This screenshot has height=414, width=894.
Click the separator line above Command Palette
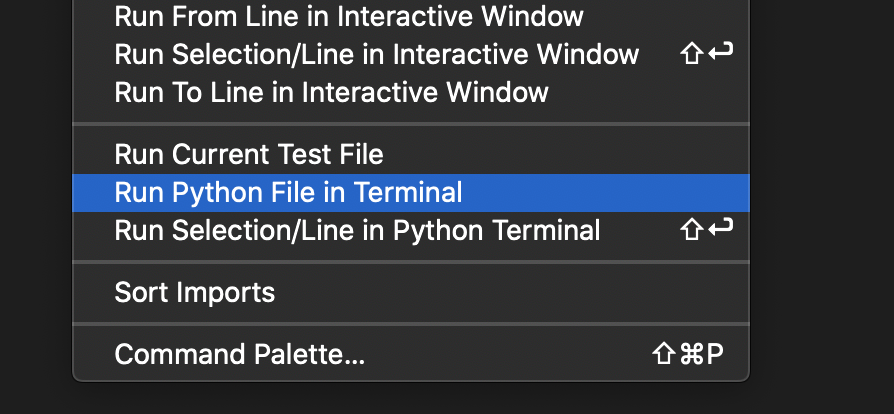[x=411, y=323]
